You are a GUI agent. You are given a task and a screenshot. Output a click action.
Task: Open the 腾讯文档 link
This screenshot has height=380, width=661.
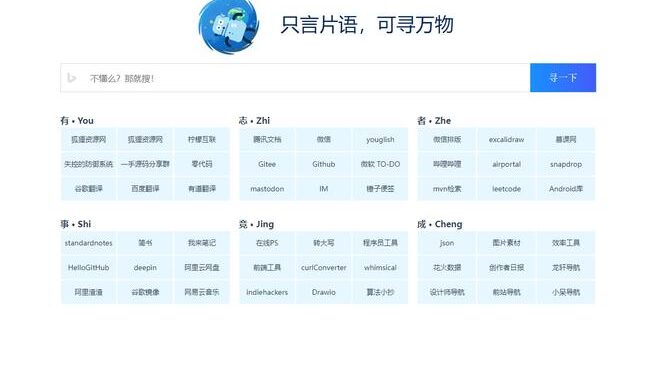coord(267,140)
